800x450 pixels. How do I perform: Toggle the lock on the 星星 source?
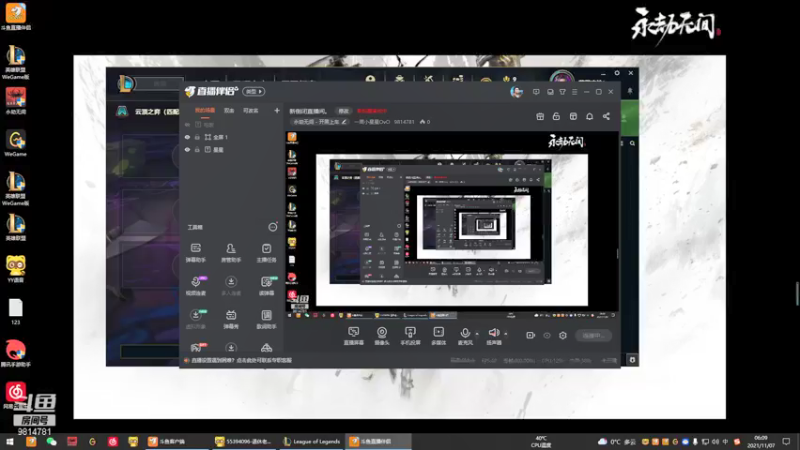point(197,149)
